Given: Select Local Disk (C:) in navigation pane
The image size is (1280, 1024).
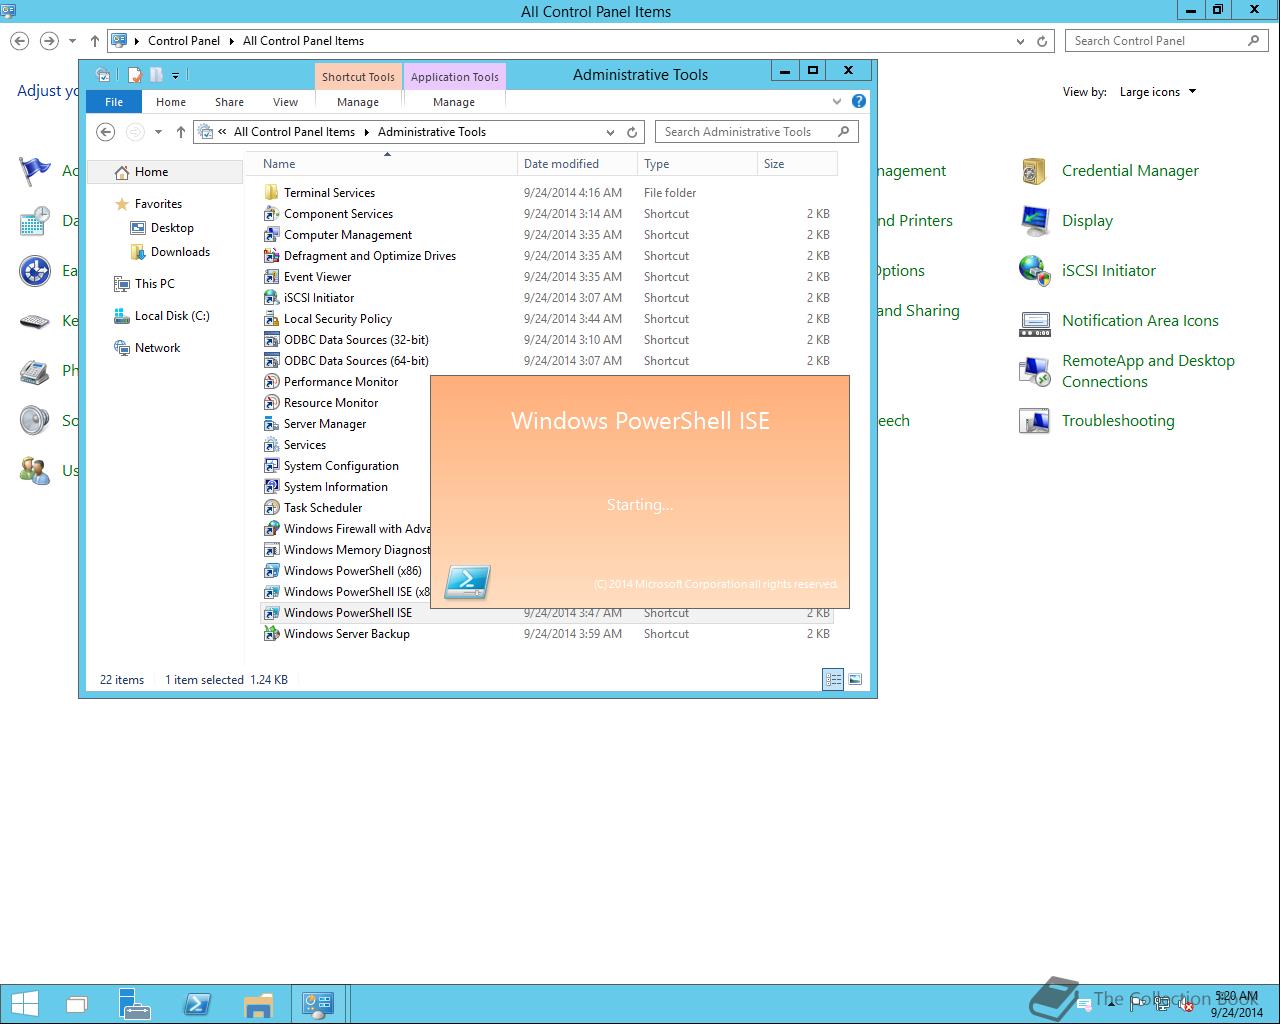Looking at the screenshot, I should pyautogui.click(x=162, y=316).
